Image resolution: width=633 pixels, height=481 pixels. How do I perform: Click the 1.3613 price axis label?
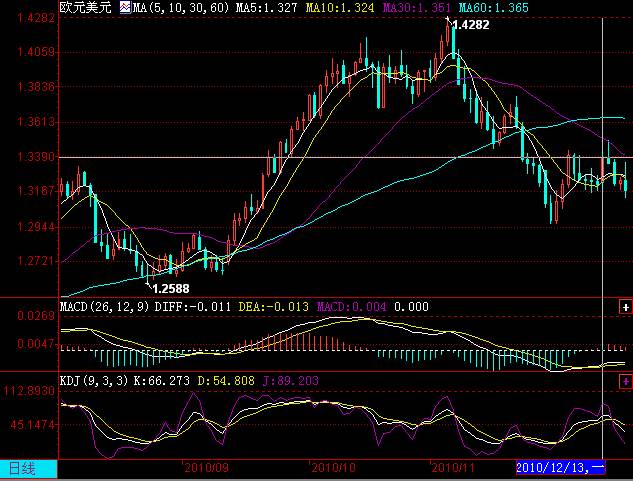(36, 122)
